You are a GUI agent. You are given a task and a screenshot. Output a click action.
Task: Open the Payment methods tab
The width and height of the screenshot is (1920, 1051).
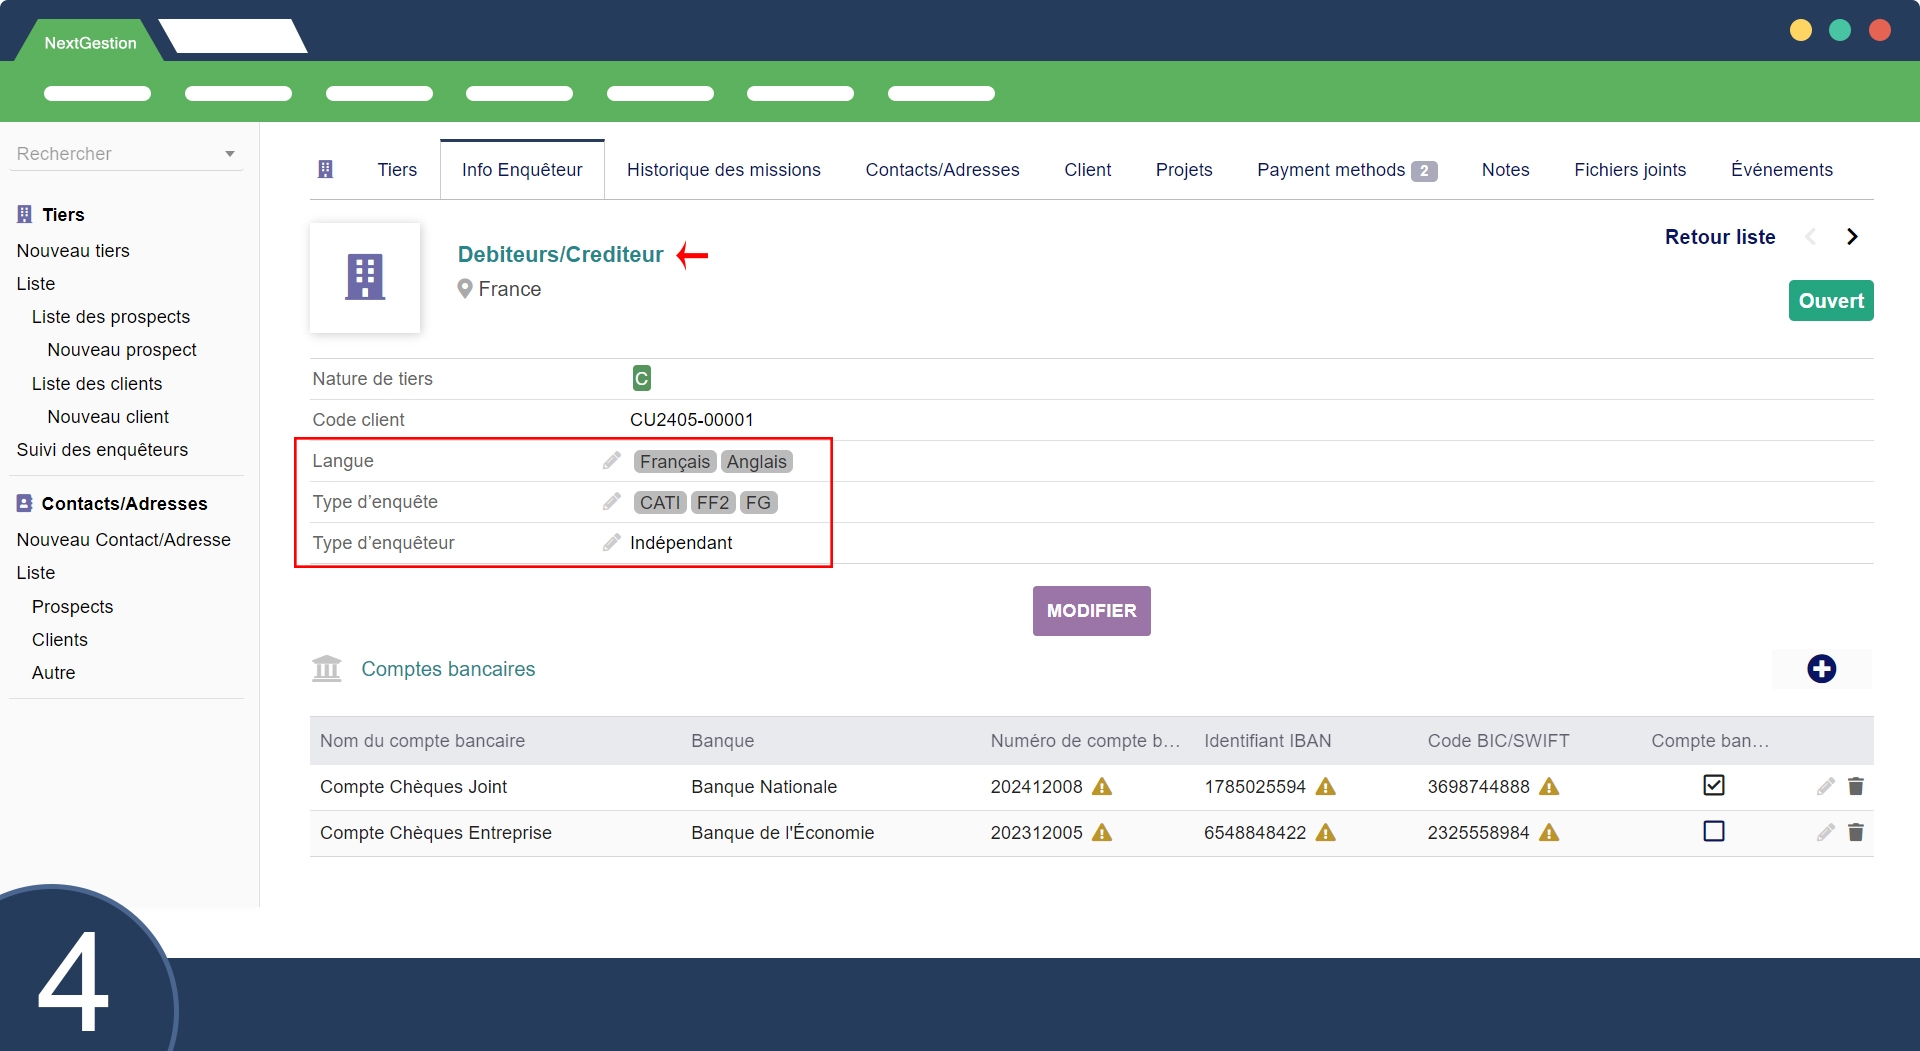click(1345, 170)
